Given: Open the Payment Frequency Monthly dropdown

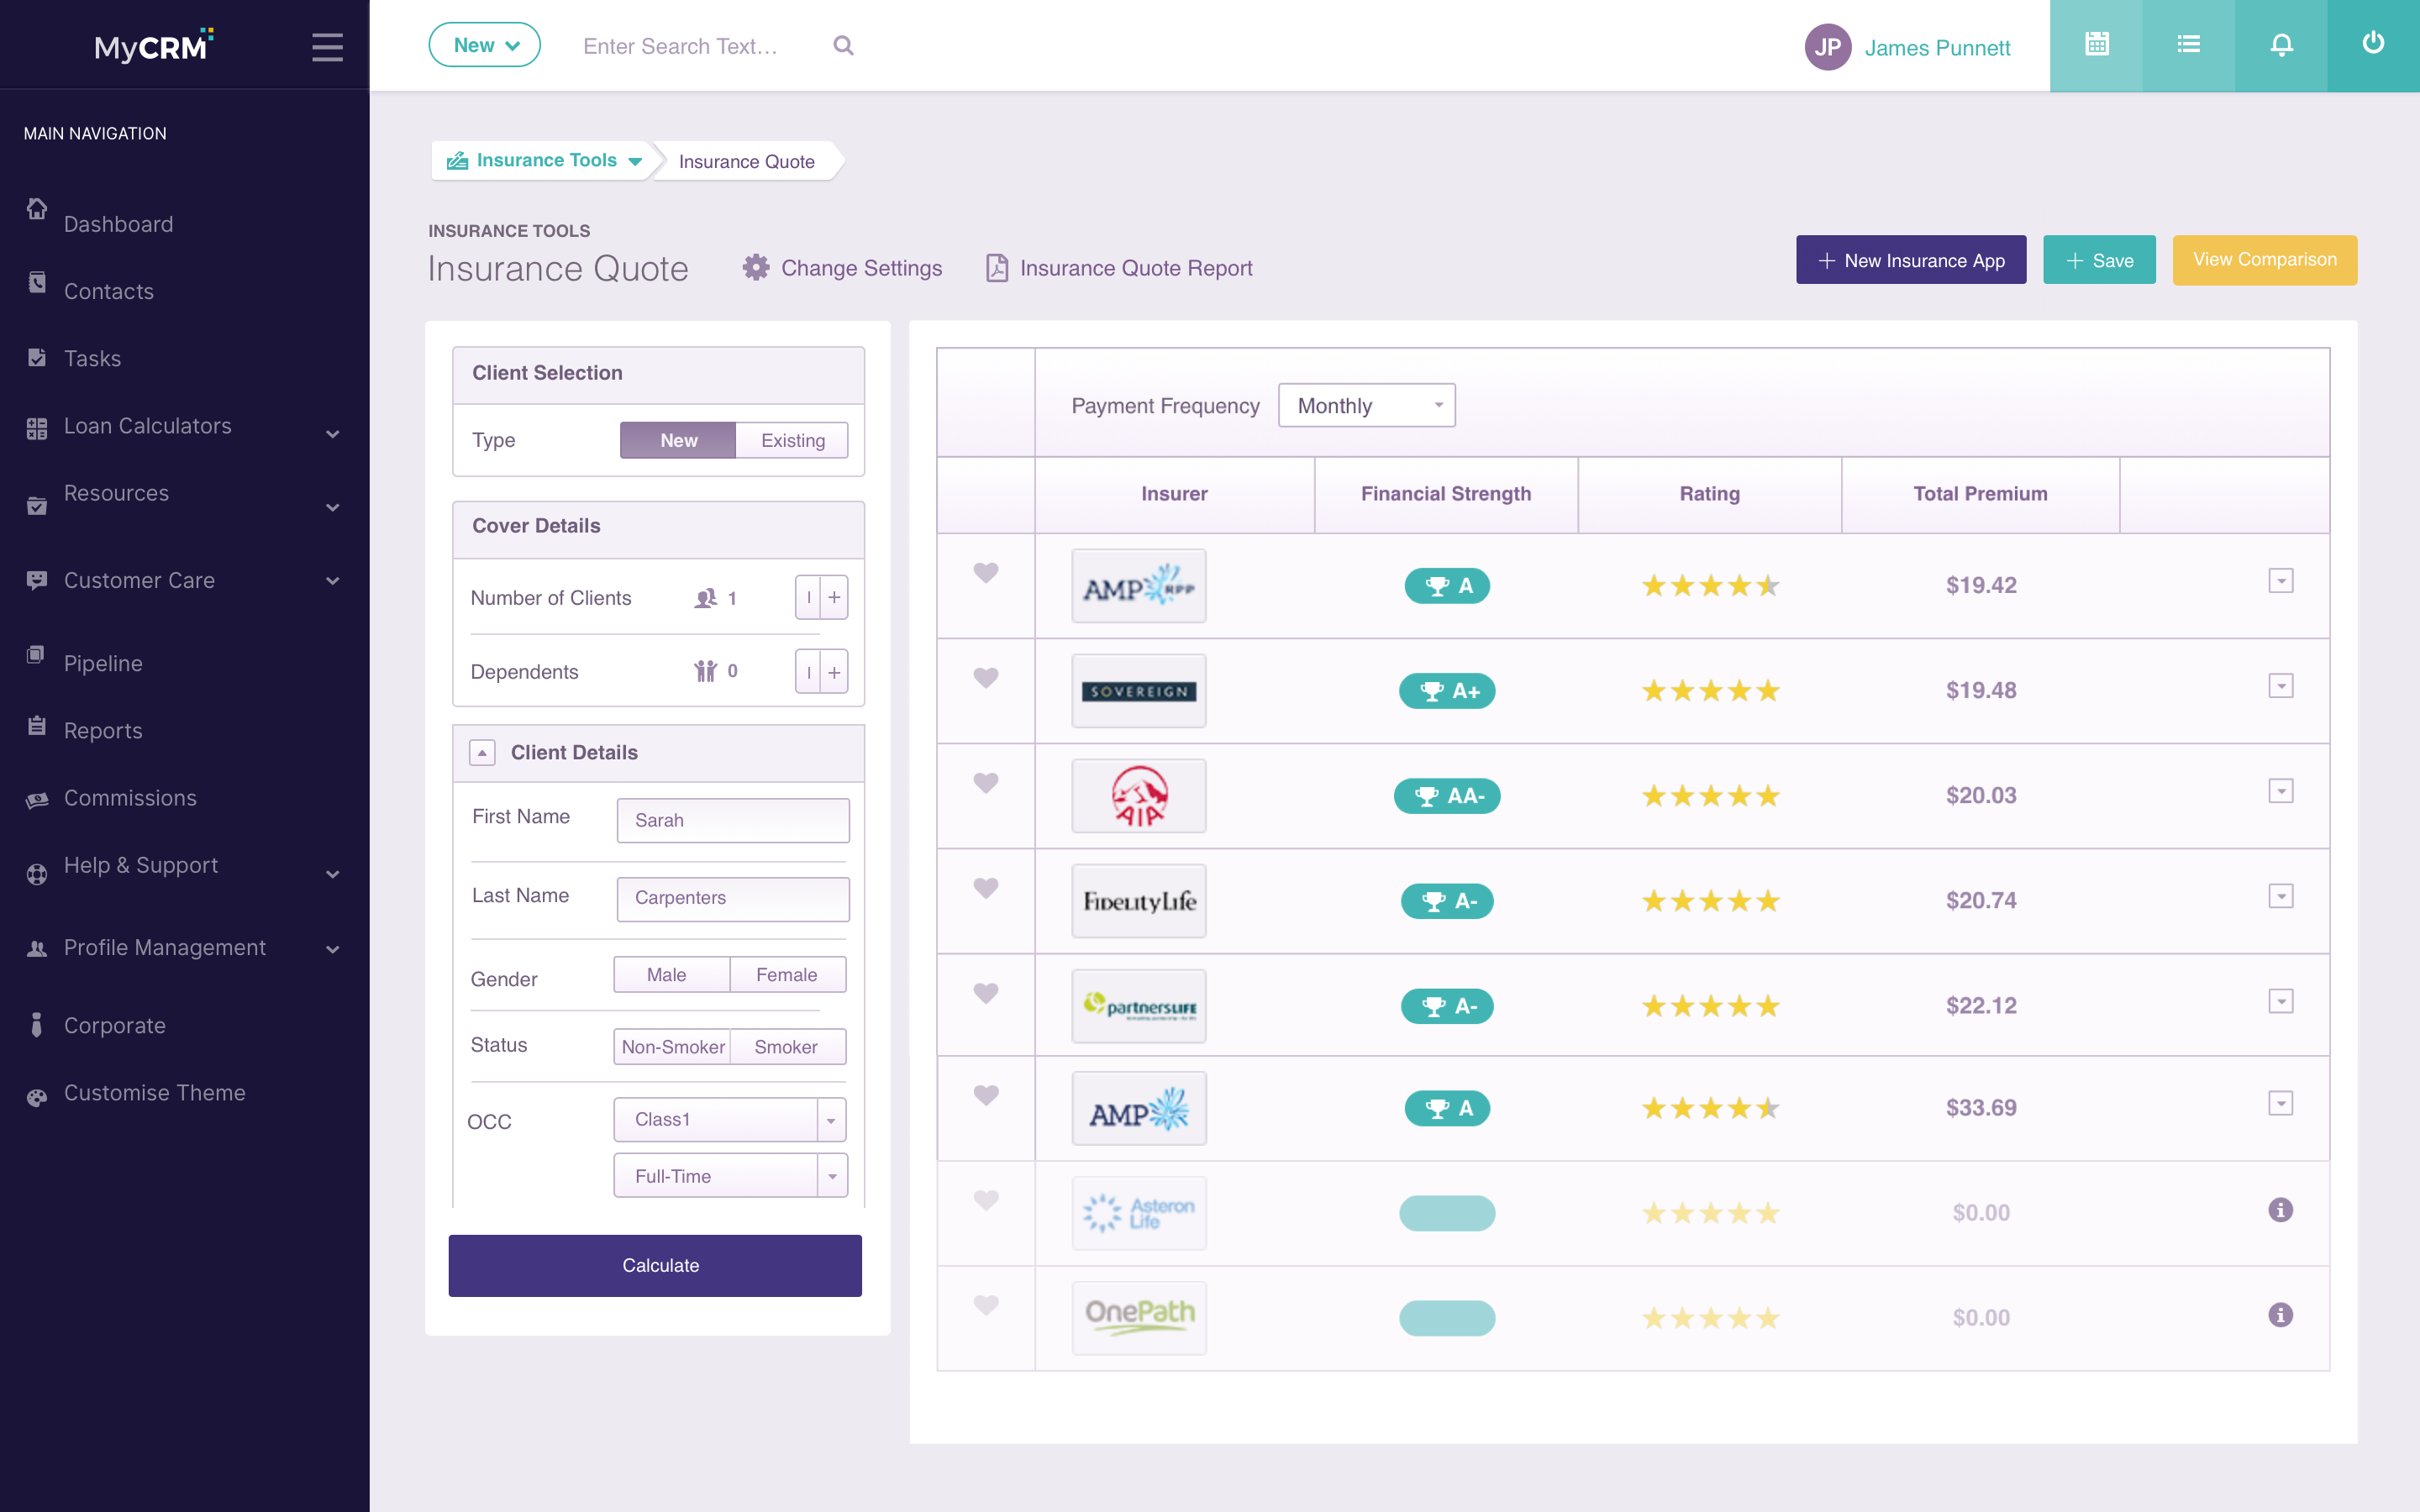Looking at the screenshot, I should [1366, 405].
